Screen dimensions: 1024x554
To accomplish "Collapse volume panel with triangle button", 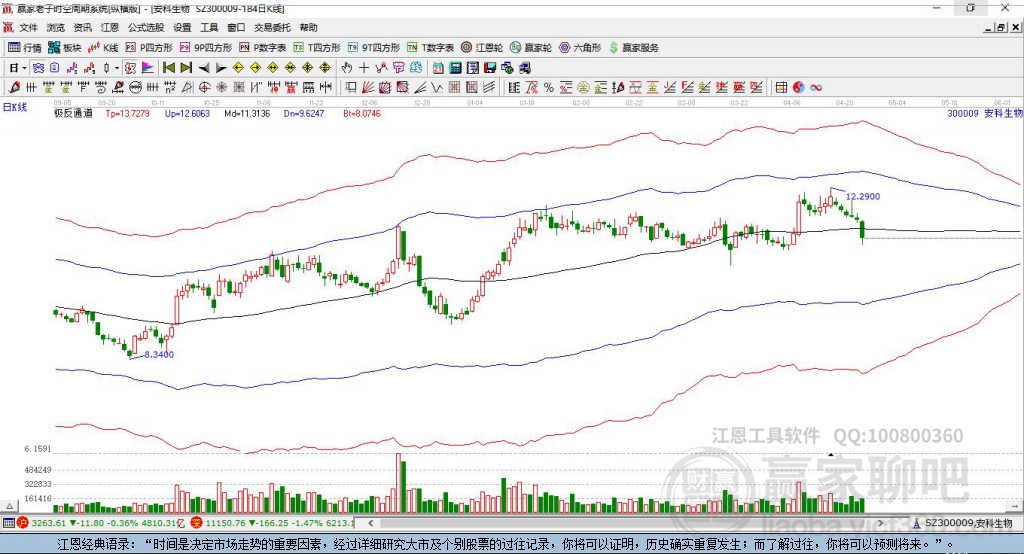I will tap(9, 506).
